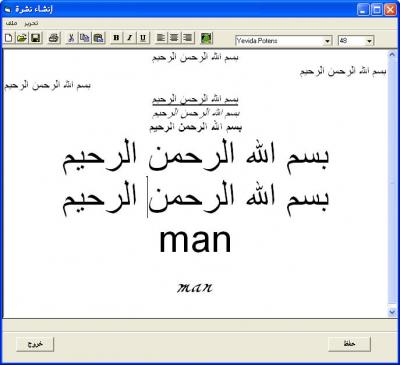Viewport: 400px width, 365px height.
Task: Click the bold small Arabic line
Action: pyautogui.click(x=196, y=127)
